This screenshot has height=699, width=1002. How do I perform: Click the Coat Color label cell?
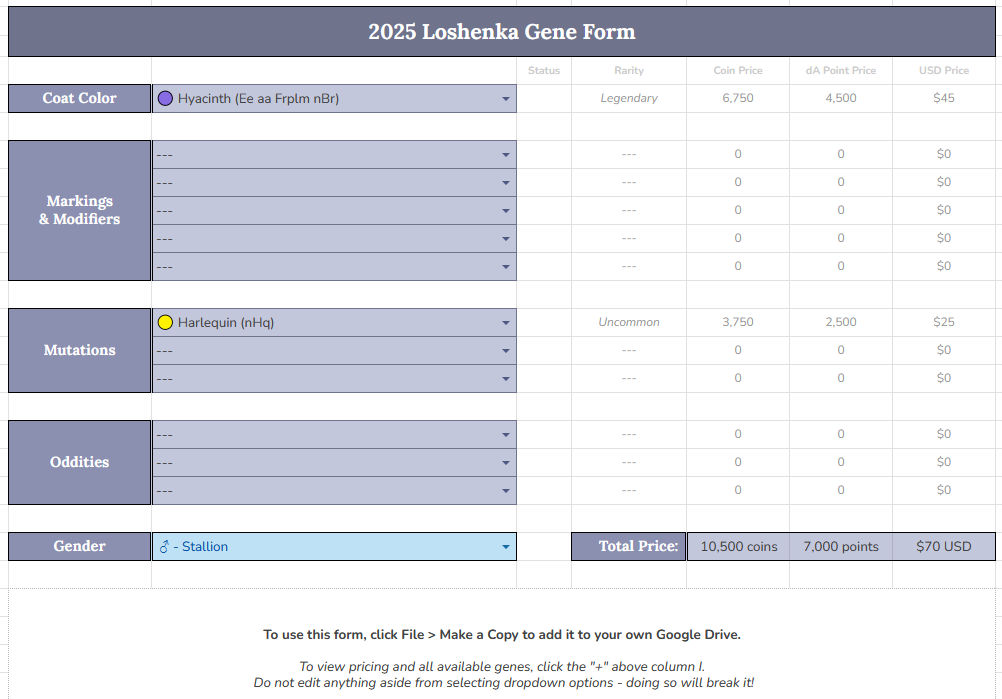coord(79,98)
